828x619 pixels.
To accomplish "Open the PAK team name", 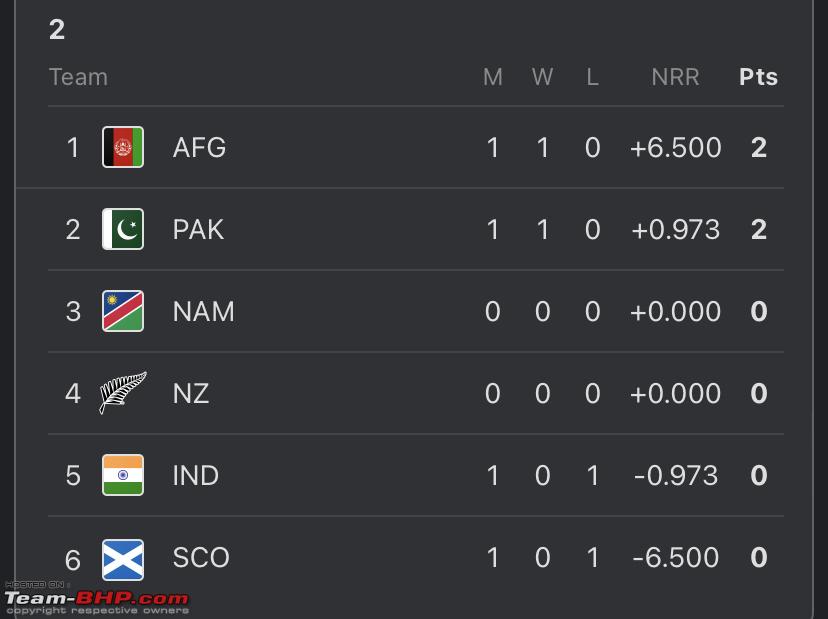I will coord(198,229).
